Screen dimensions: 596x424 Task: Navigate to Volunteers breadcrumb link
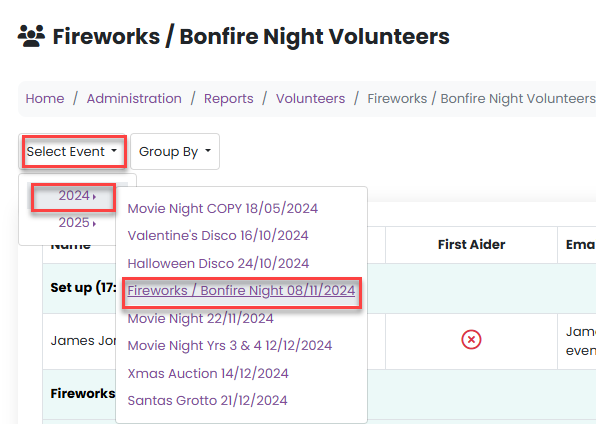point(311,98)
